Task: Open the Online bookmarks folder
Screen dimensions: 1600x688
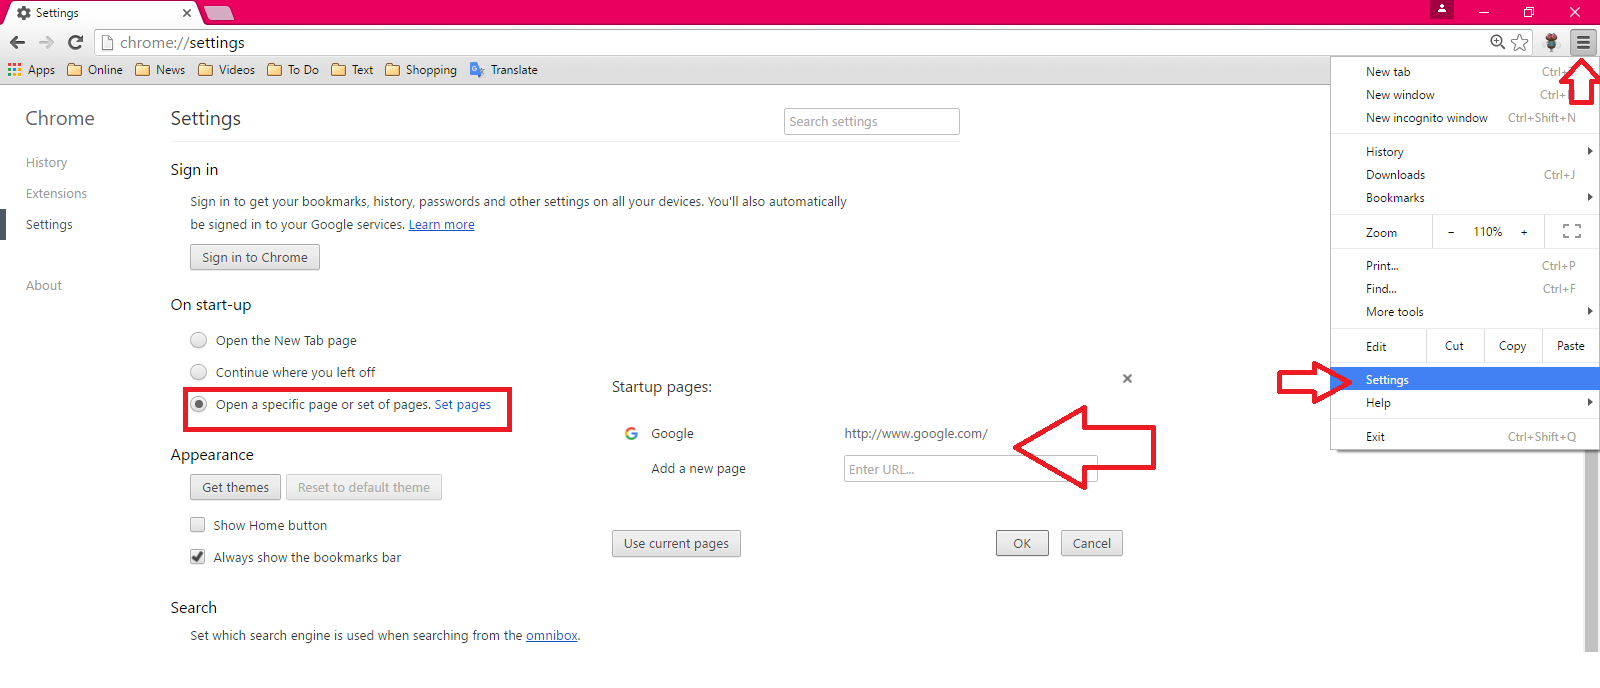Action: tap(95, 70)
